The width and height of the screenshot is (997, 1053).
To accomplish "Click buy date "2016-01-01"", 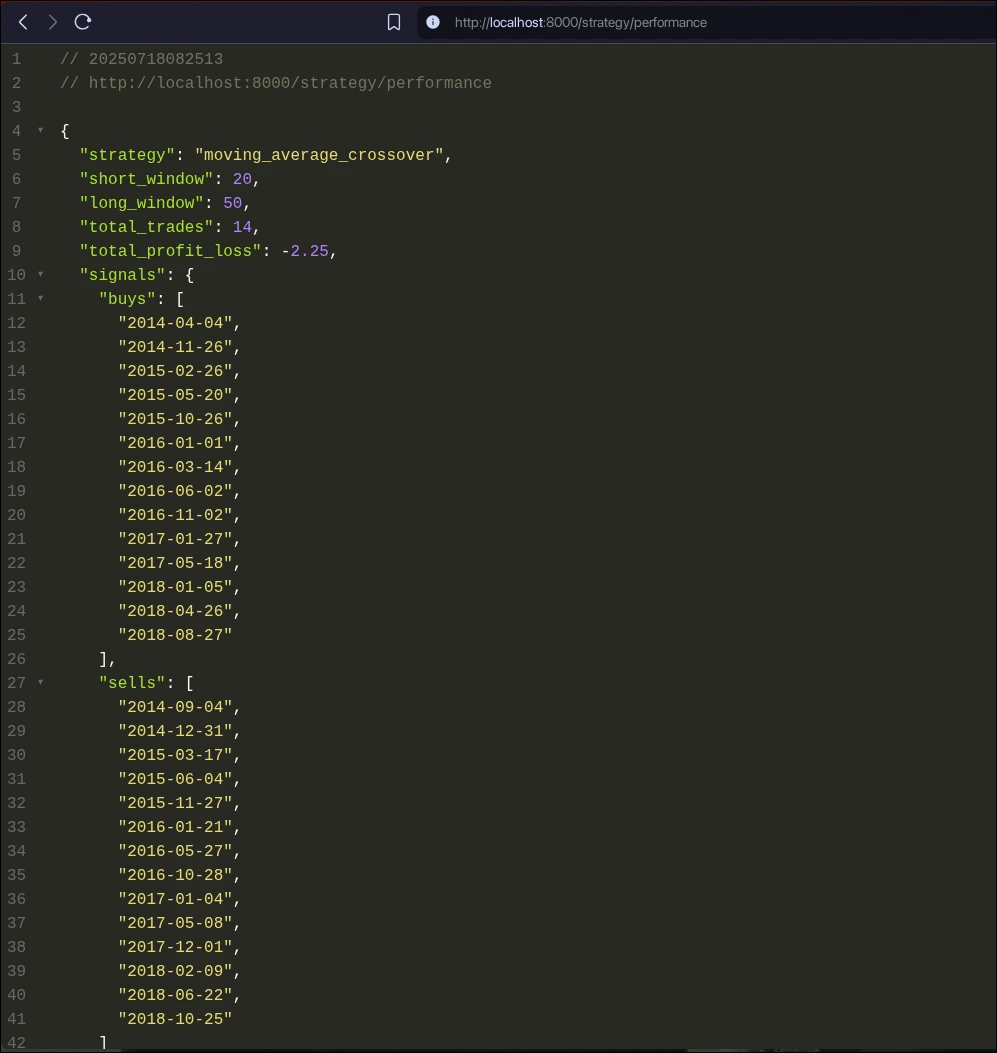I will click(x=175, y=443).
